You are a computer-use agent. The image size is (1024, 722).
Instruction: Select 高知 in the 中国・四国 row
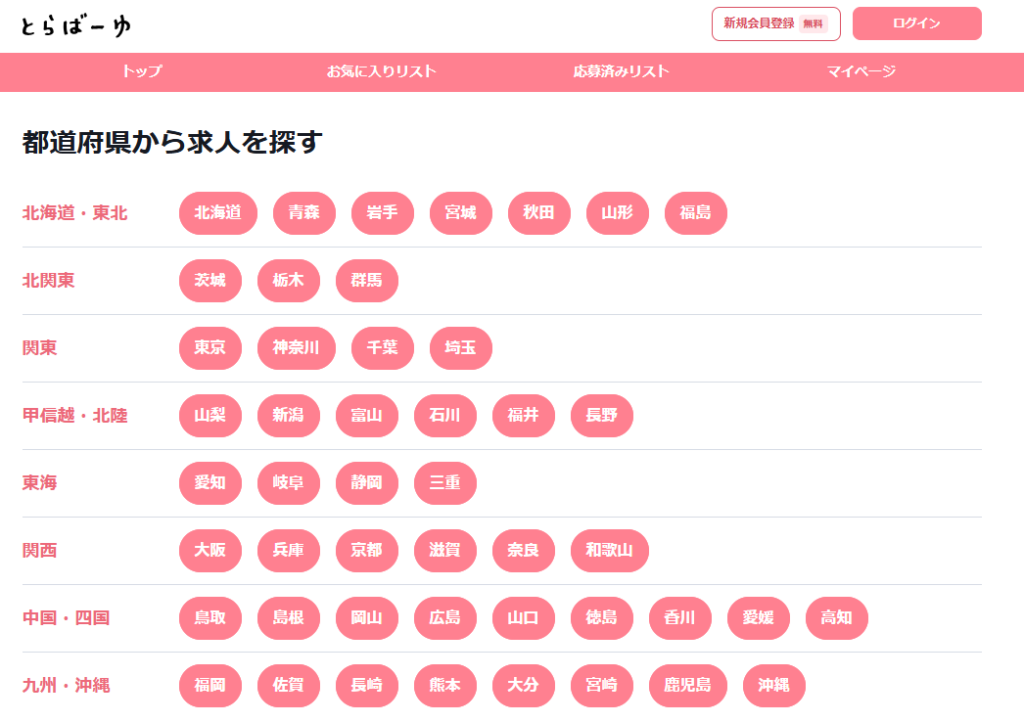837,618
